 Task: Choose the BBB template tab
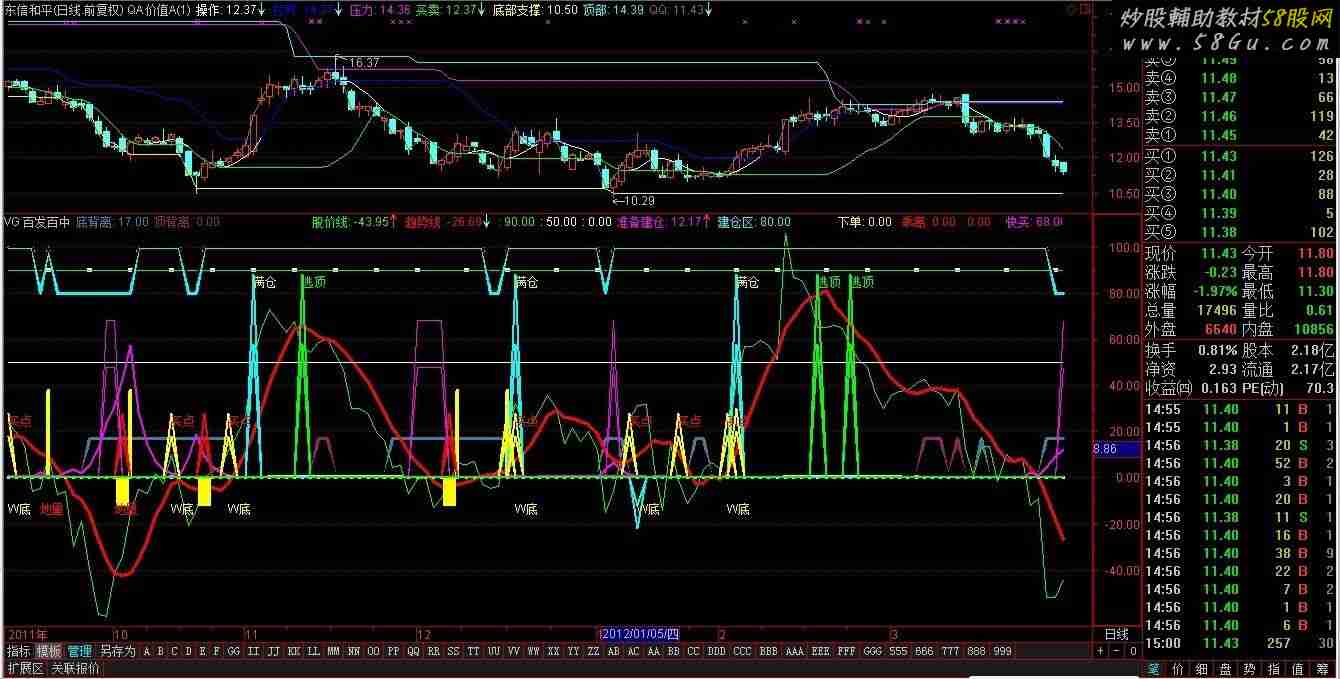click(x=769, y=651)
